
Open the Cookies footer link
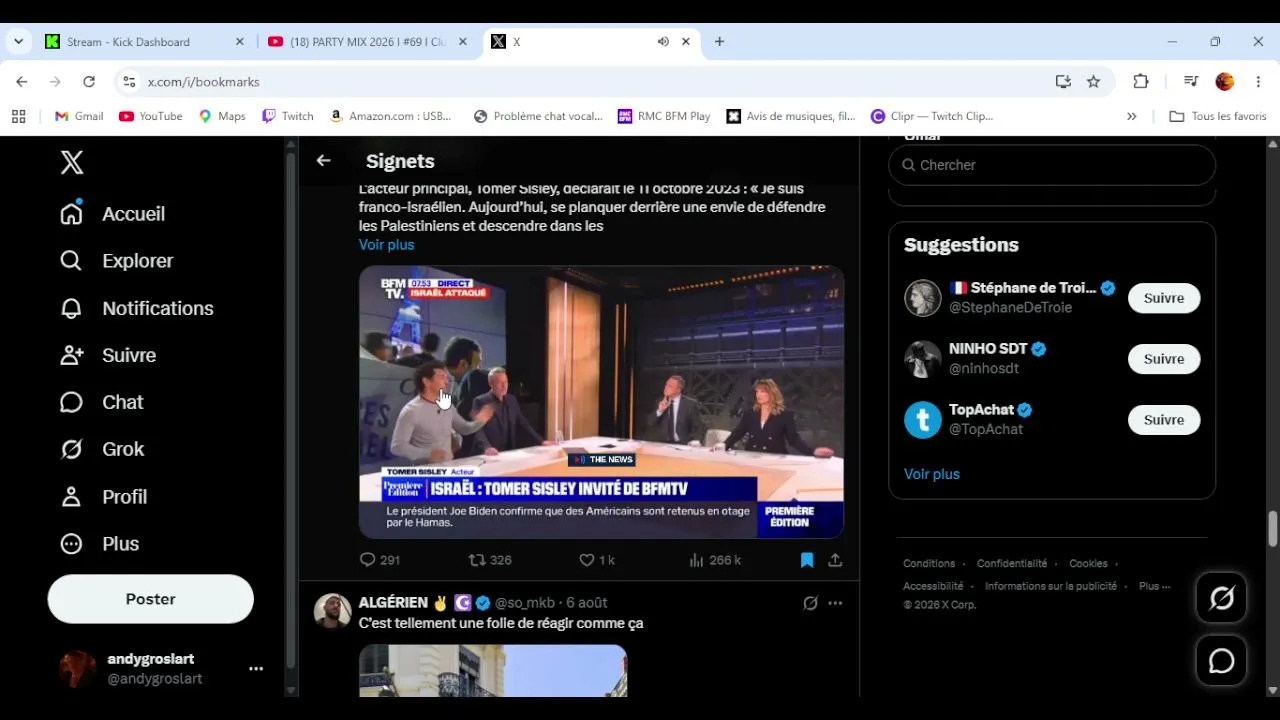(x=1088, y=564)
